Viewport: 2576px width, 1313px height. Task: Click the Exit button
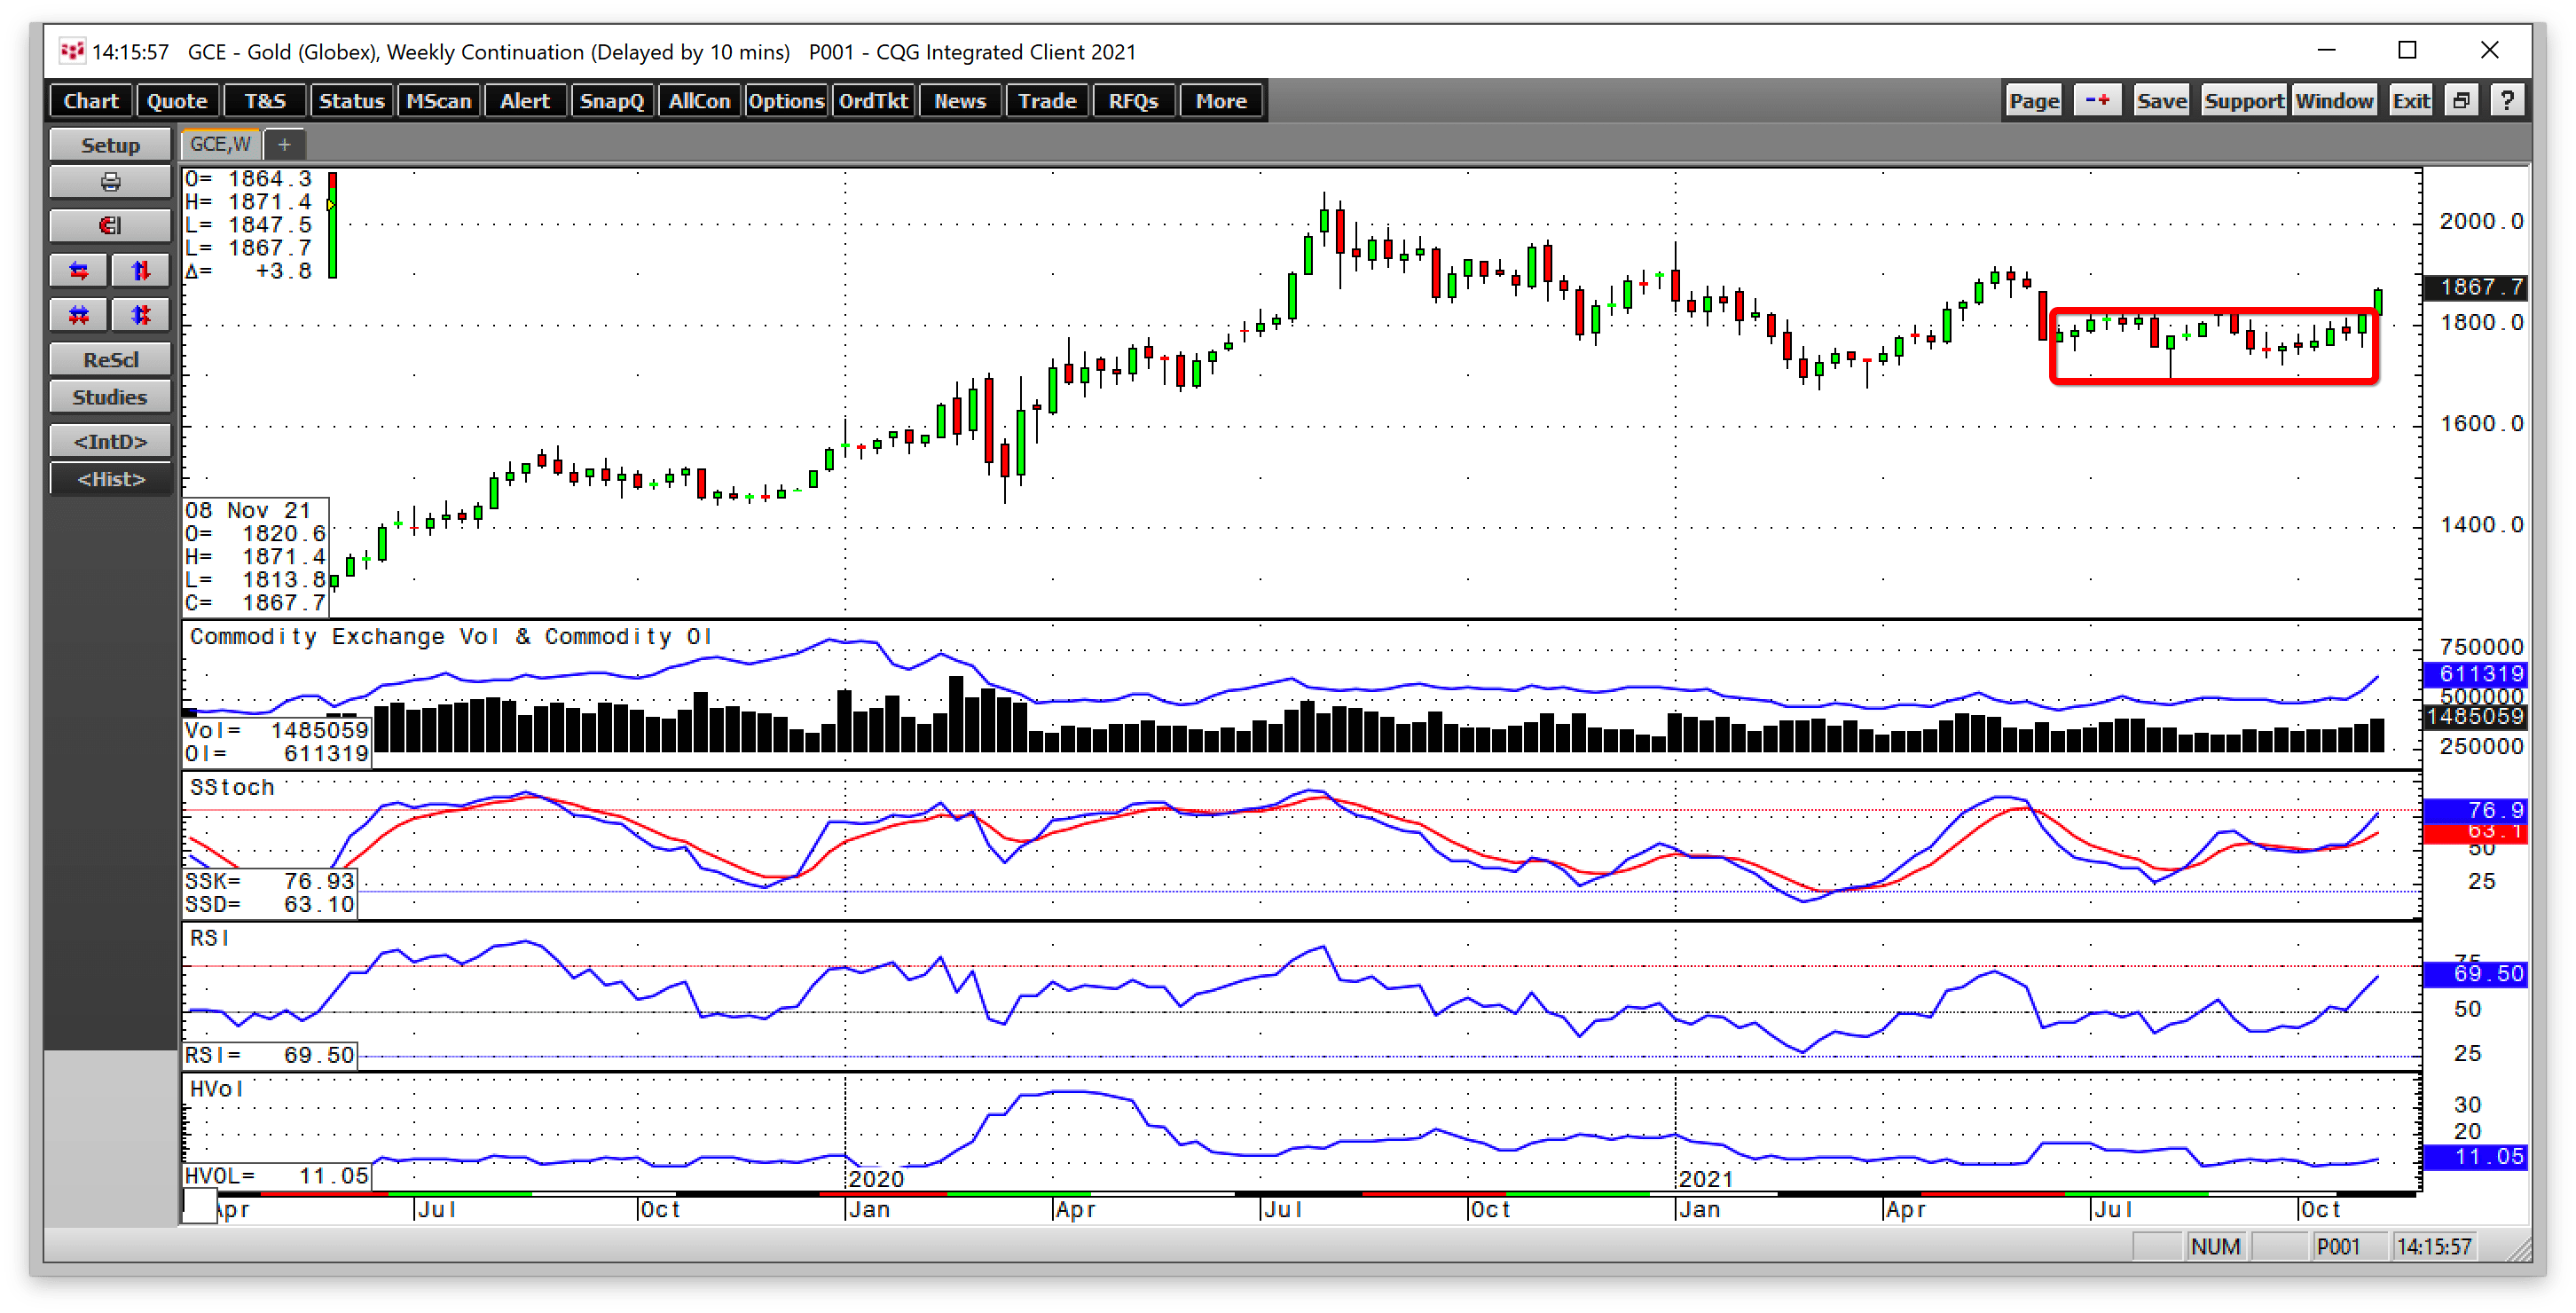(2411, 101)
